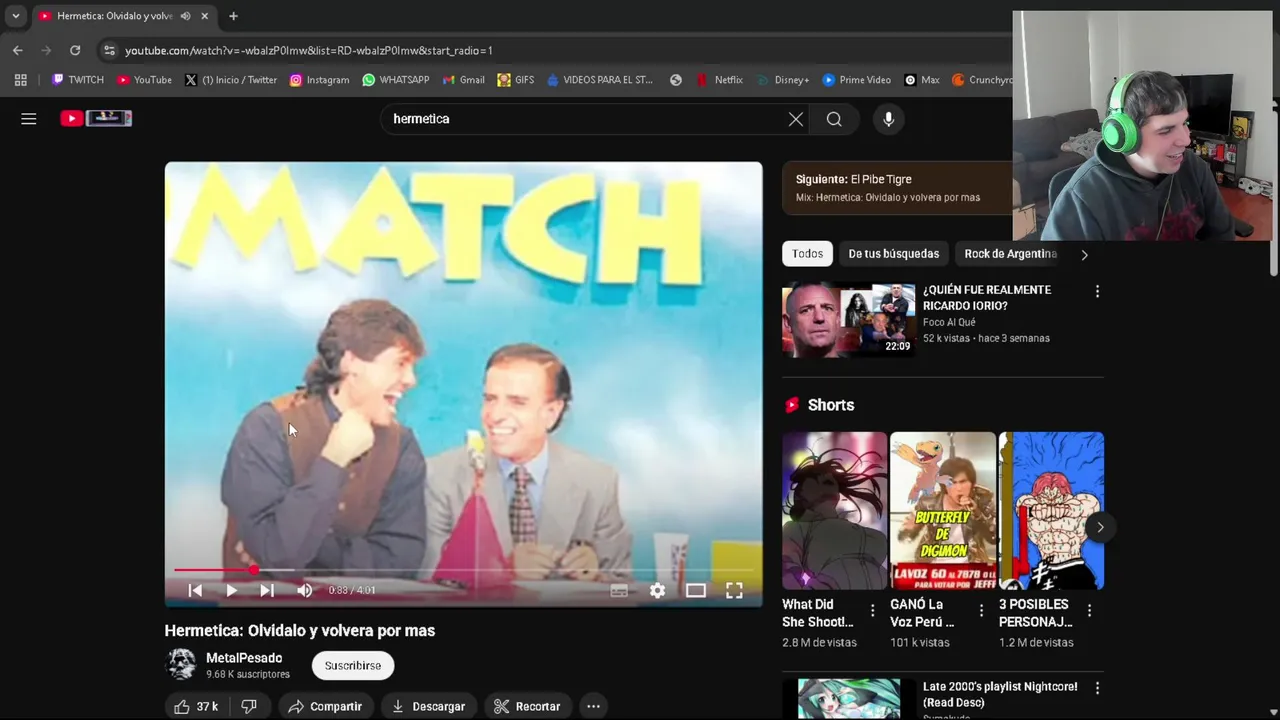1280x720 pixels.
Task: Download video with Descargar button
Action: [x=428, y=706]
